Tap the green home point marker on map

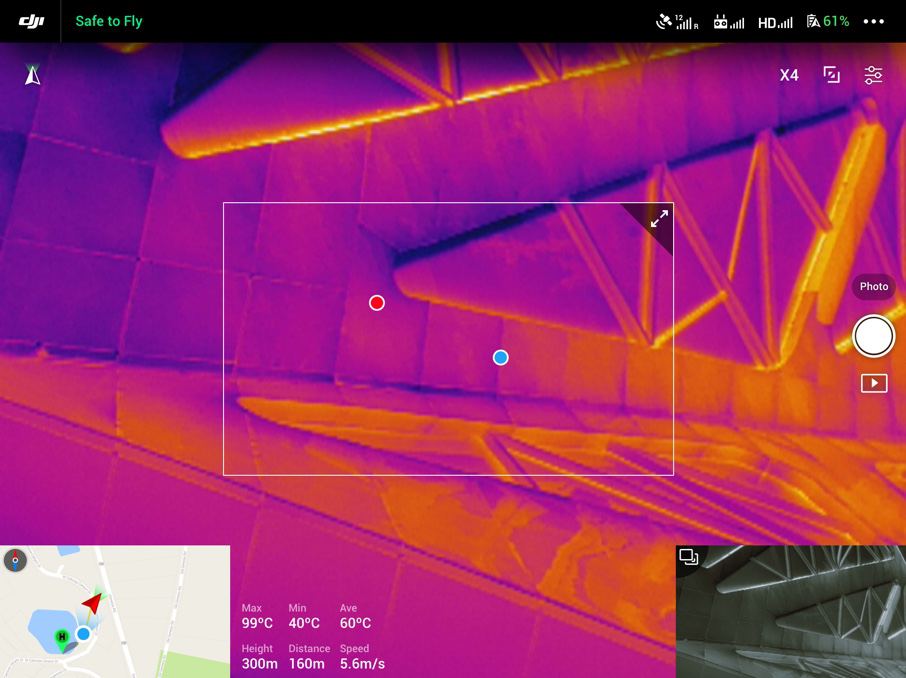(62, 637)
